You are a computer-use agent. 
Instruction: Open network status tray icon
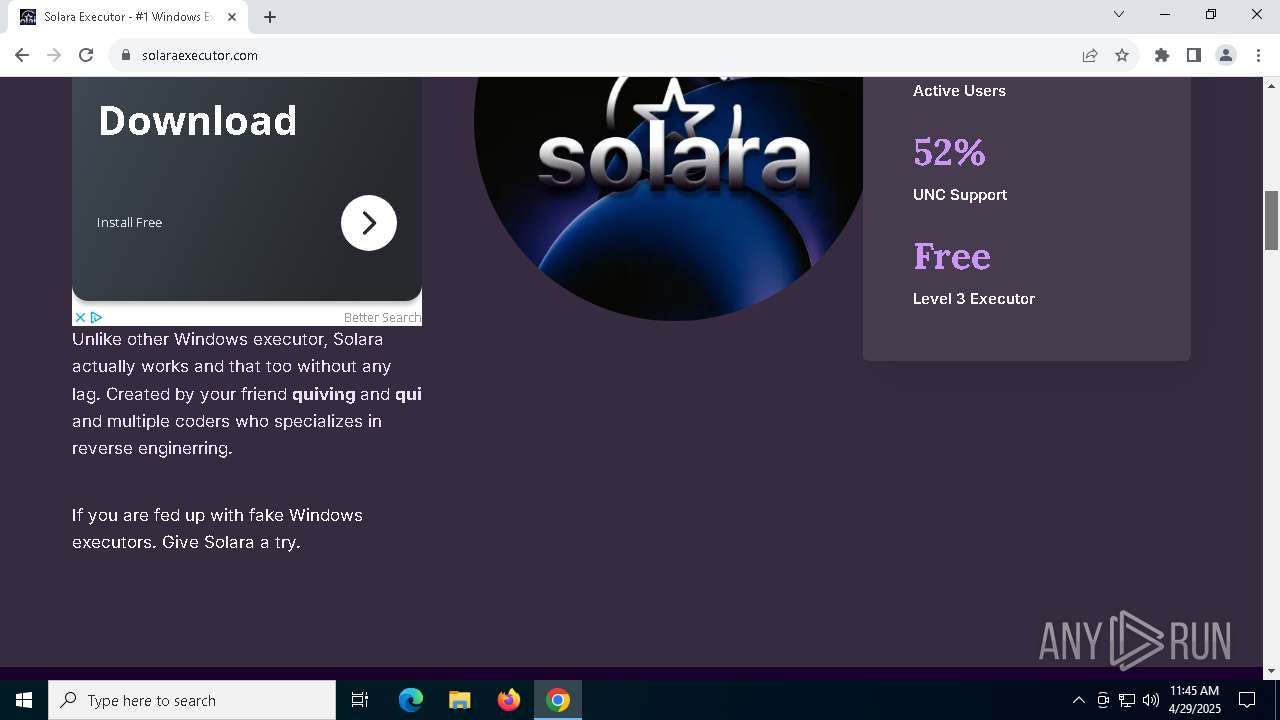1127,700
